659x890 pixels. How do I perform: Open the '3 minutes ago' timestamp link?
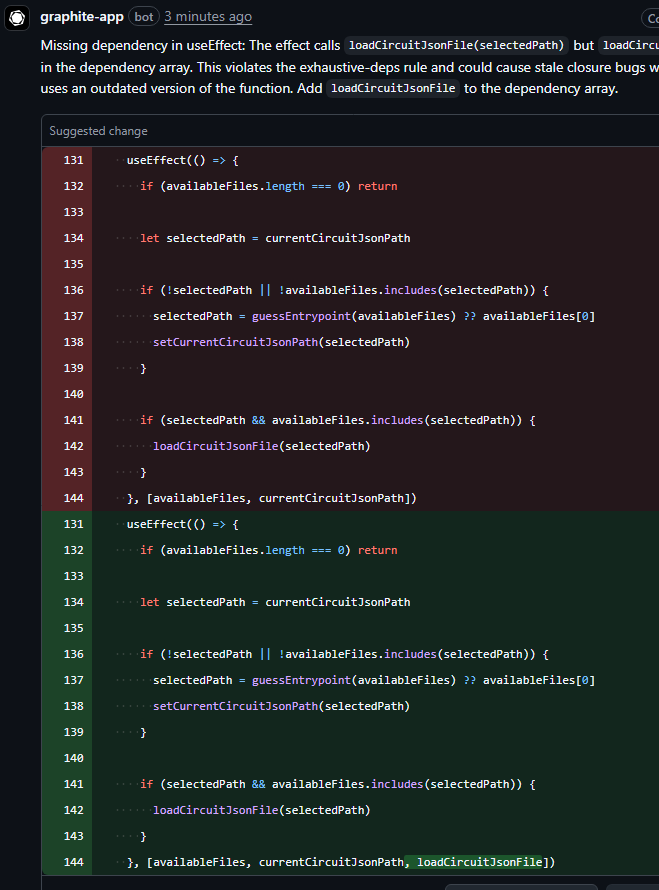[208, 17]
